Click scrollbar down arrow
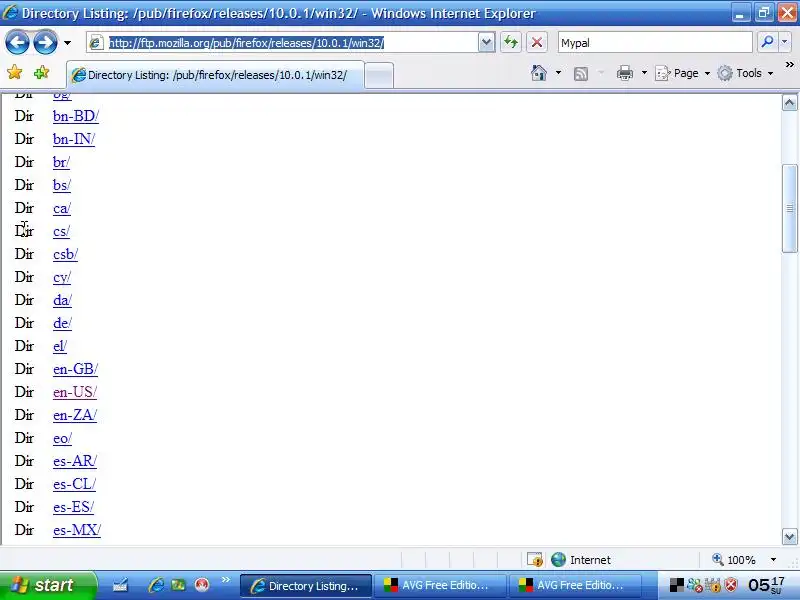Viewport: 800px width, 600px height. pos(789,536)
